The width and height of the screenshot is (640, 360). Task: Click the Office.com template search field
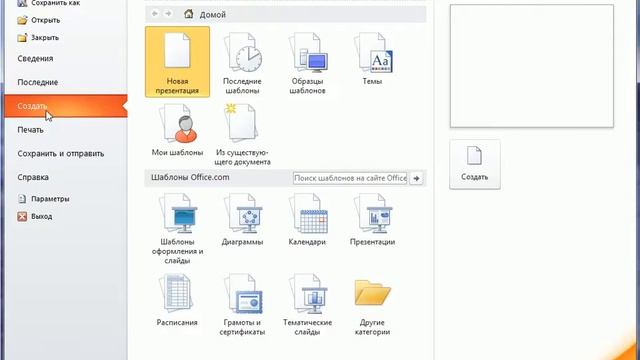coord(350,178)
